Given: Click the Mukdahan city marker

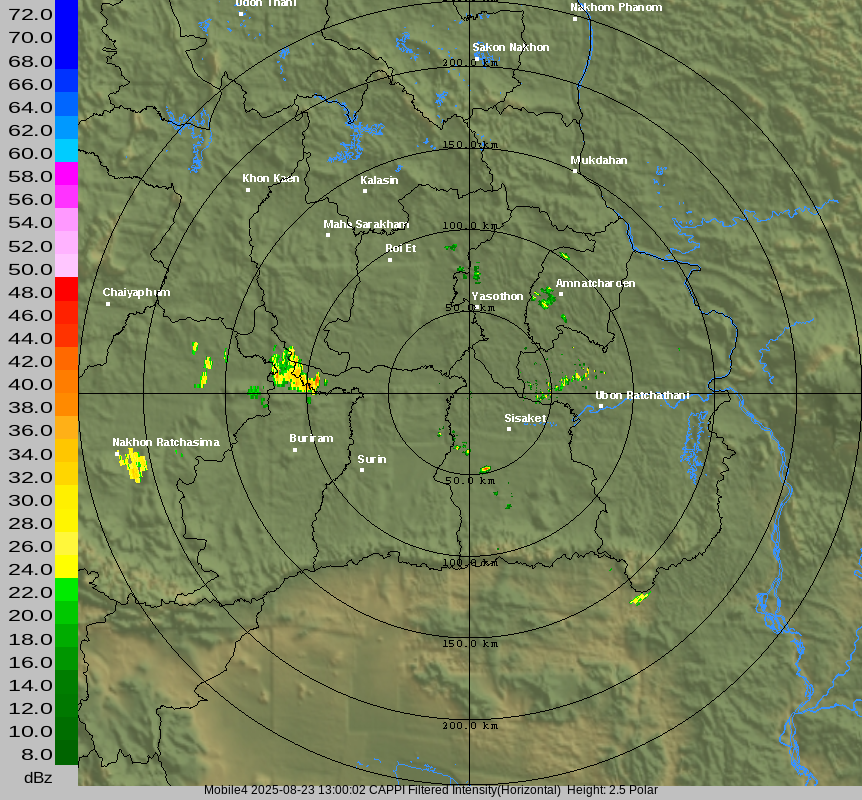Looking at the screenshot, I should (x=575, y=171).
